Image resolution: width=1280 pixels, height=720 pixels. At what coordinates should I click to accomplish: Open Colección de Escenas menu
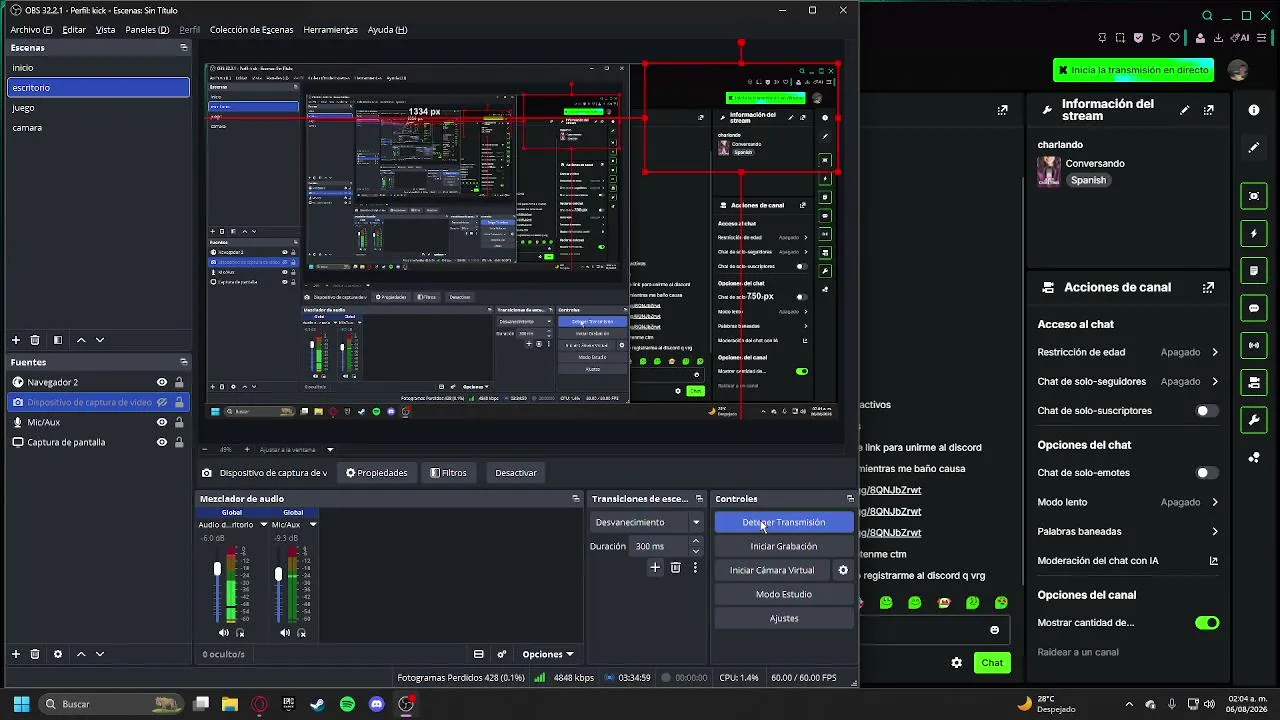click(x=251, y=30)
